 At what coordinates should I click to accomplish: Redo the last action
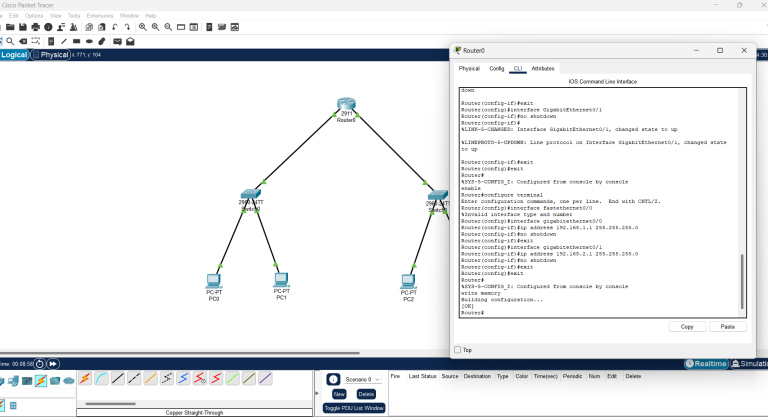coord(127,27)
